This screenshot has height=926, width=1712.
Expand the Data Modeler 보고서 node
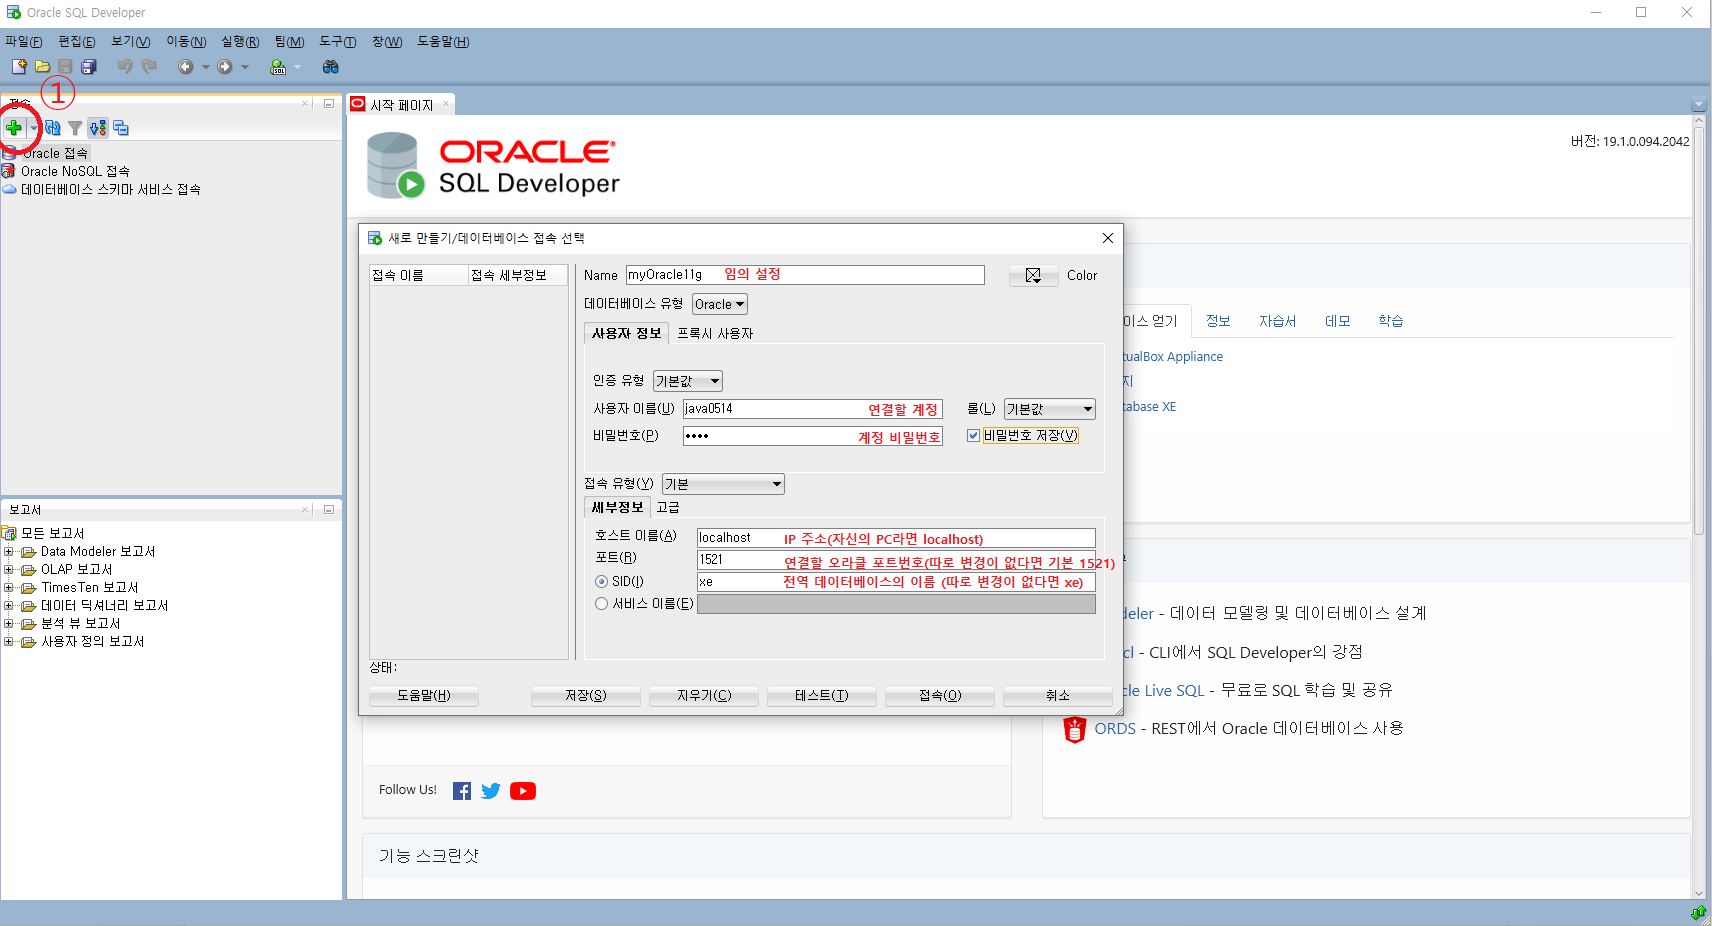(9, 551)
